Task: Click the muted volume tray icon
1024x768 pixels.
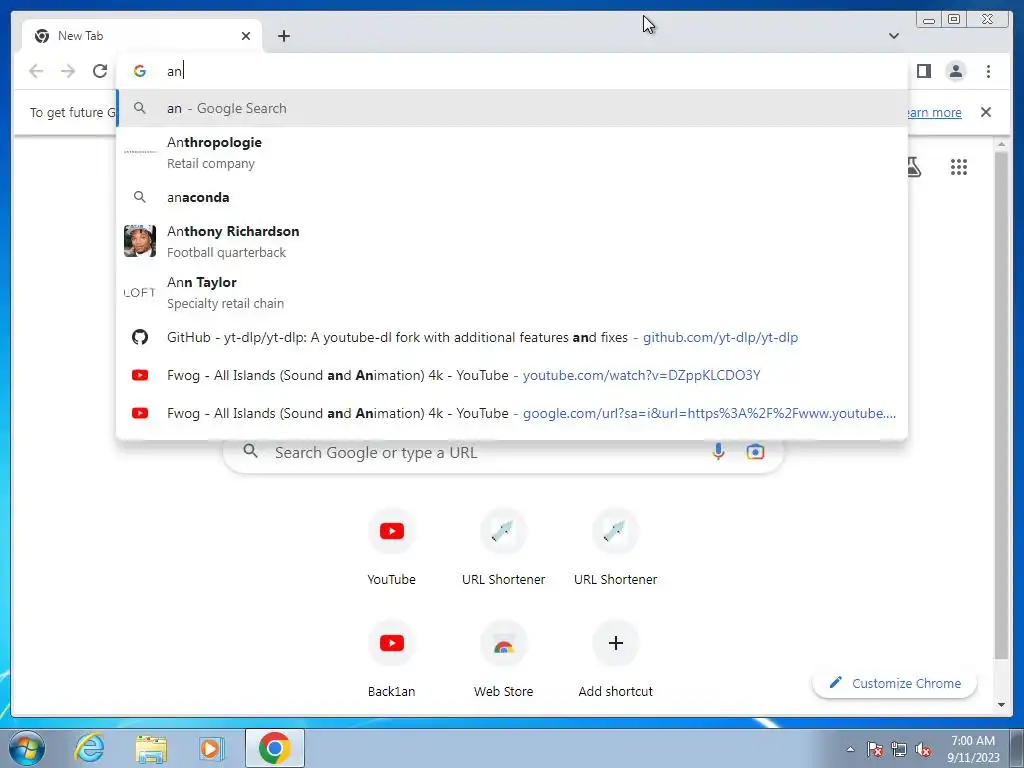Action: coord(923,749)
